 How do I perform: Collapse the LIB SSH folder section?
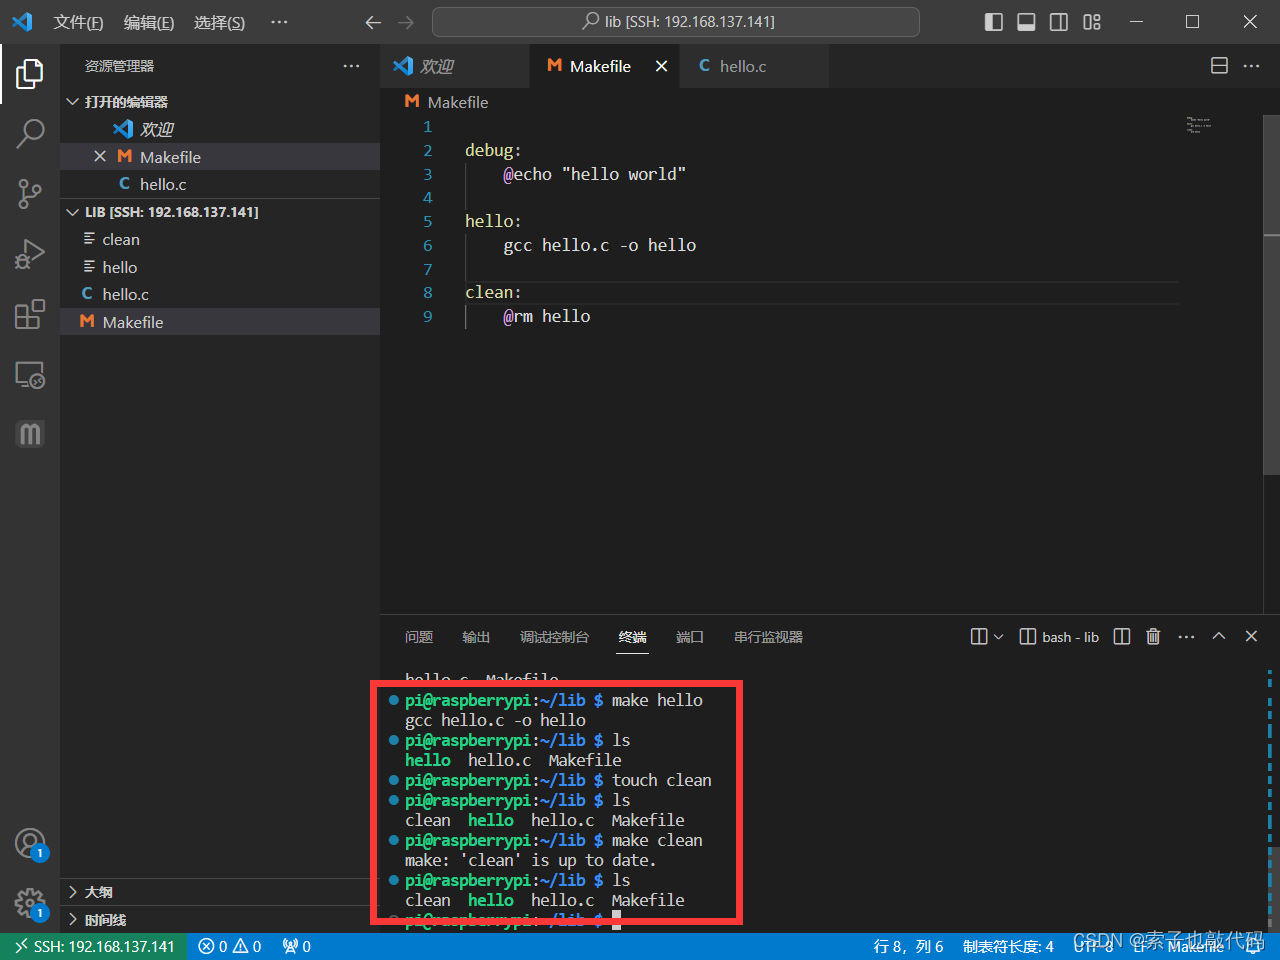pos(220,212)
